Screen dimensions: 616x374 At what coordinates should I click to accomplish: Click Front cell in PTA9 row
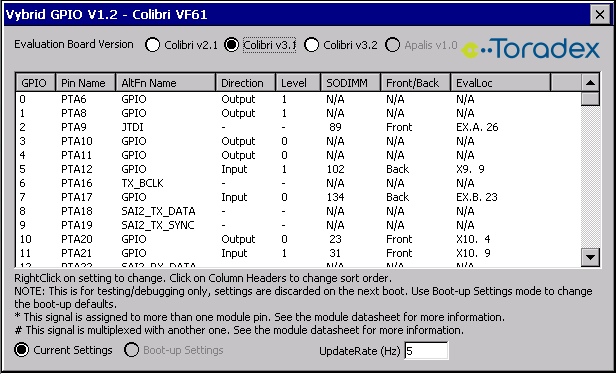(399, 127)
